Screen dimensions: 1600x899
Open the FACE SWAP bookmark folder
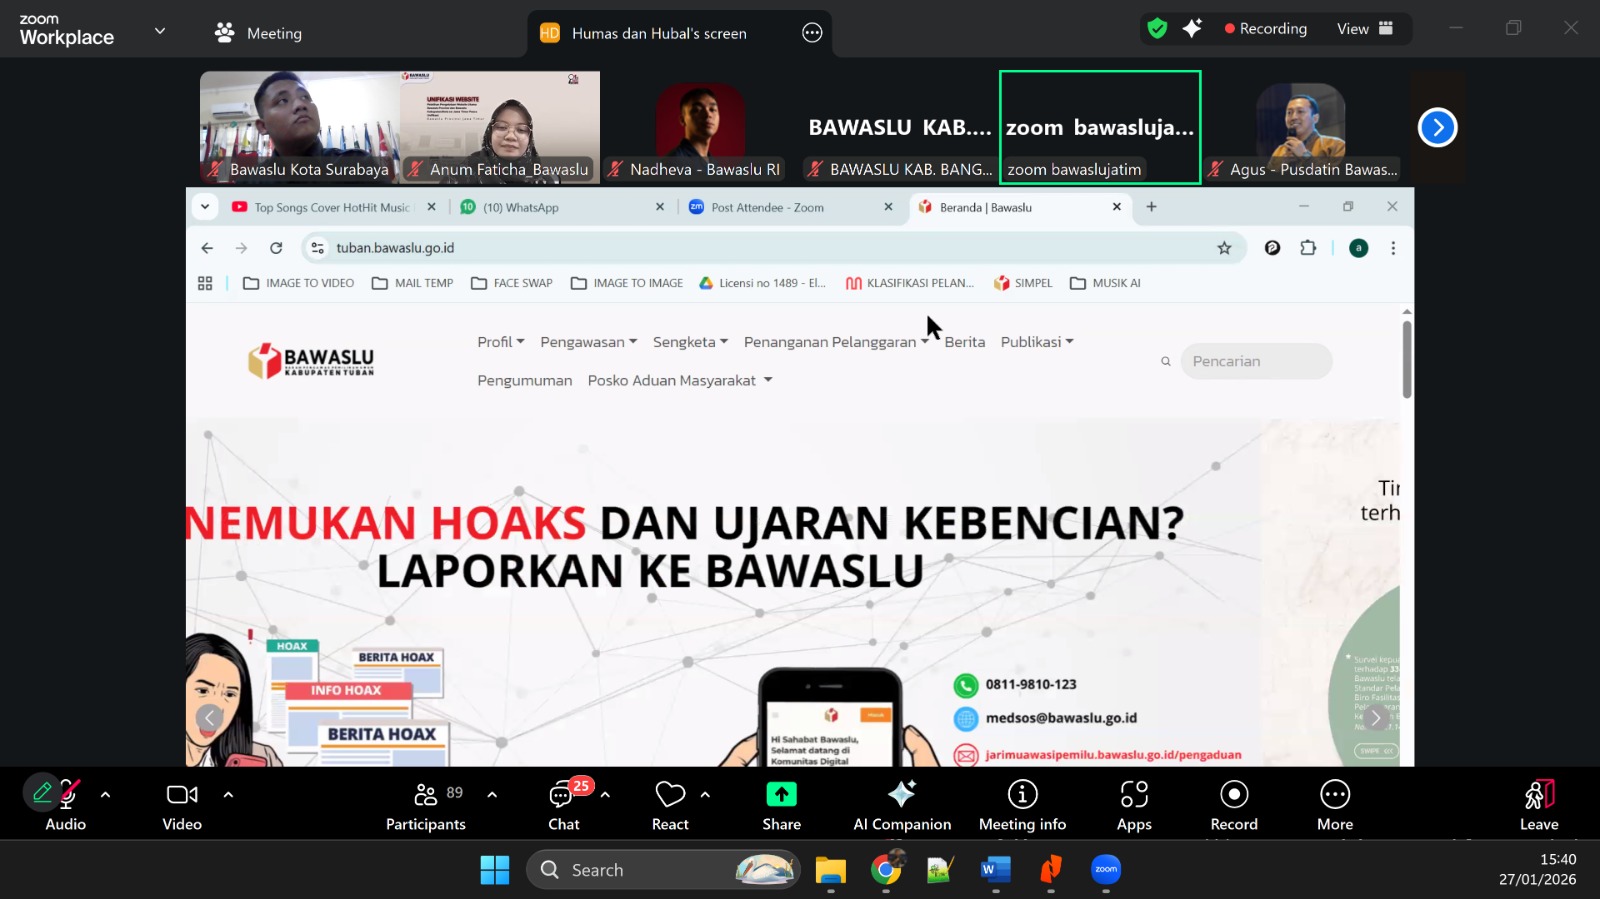(x=511, y=283)
